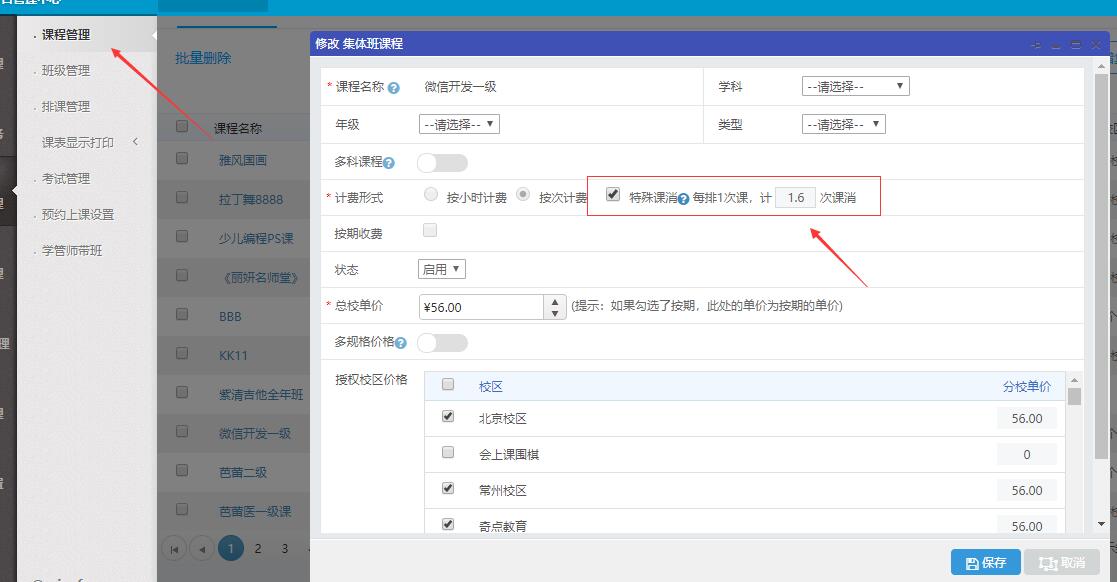Open course 紫清吉他全年班 in list

pos(261,395)
